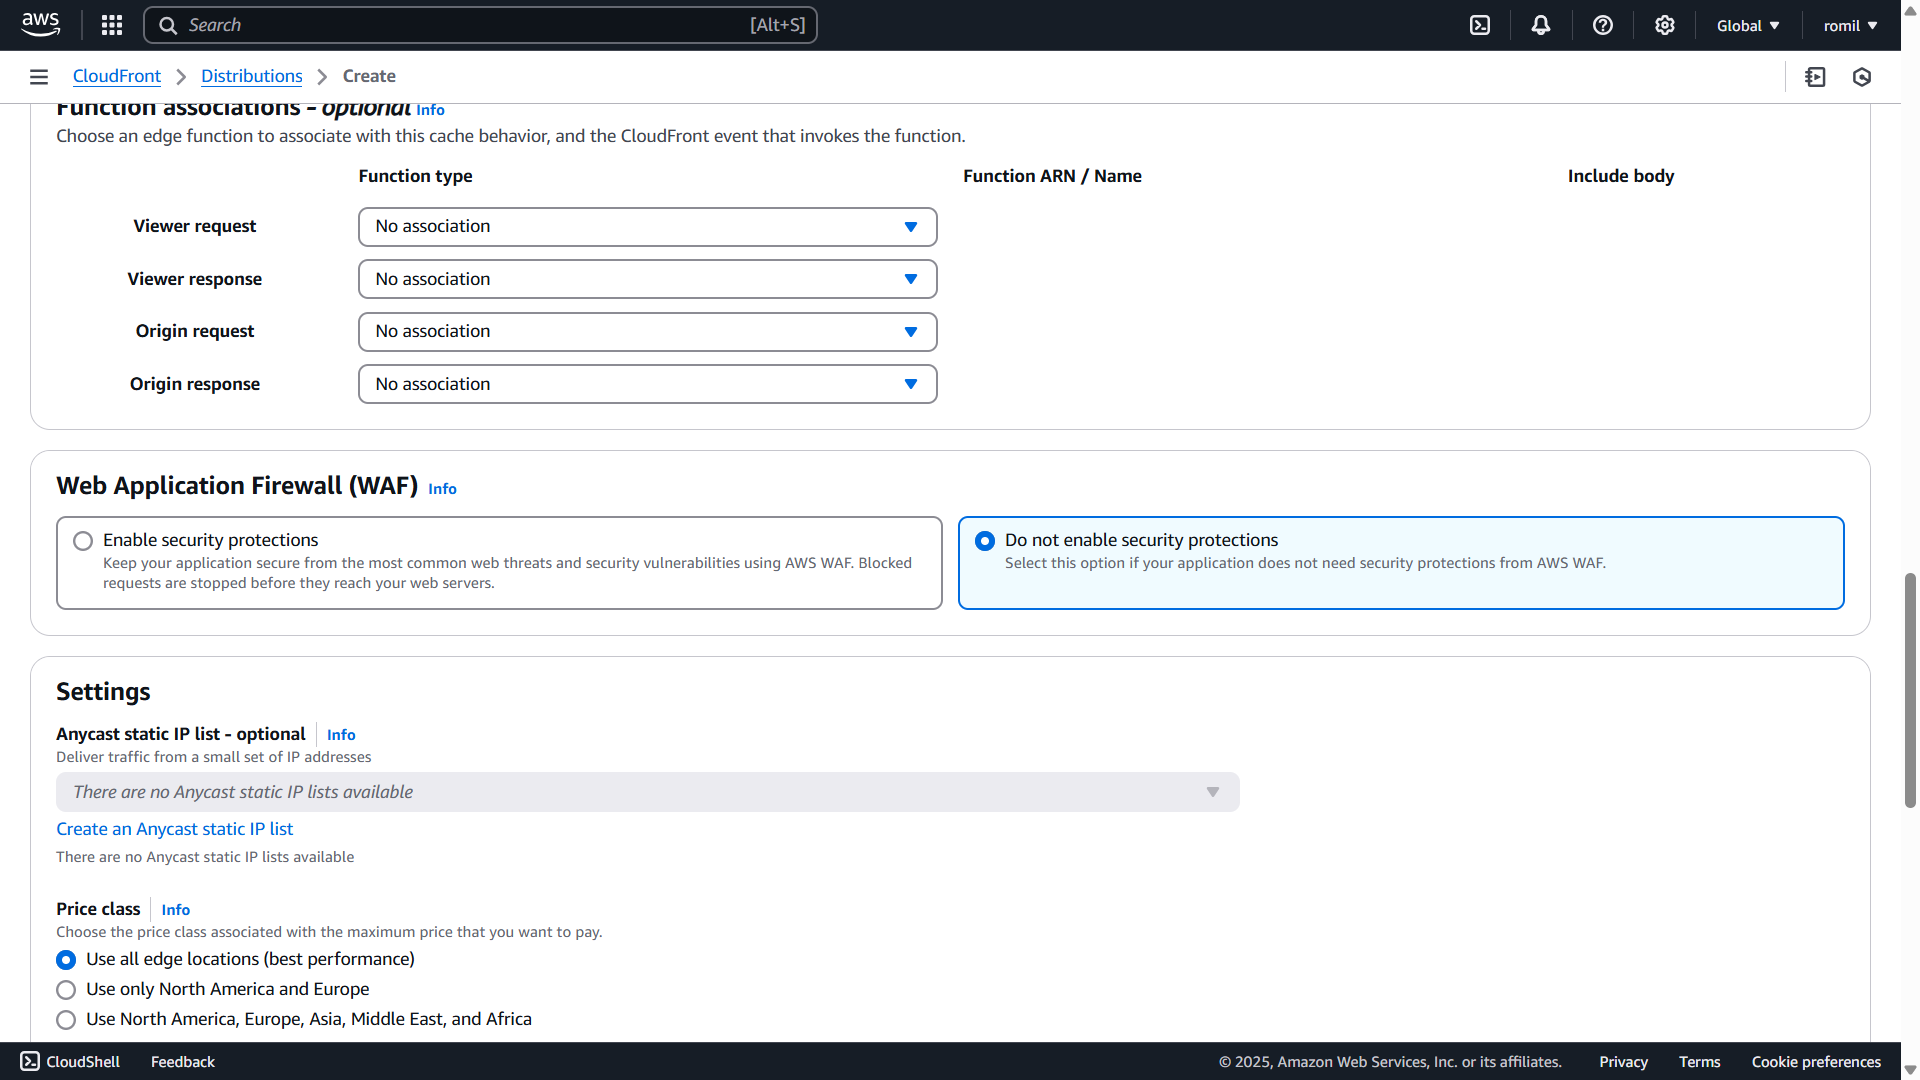Select North America, Europe, Asia, Middle East, Africa

(66, 1020)
